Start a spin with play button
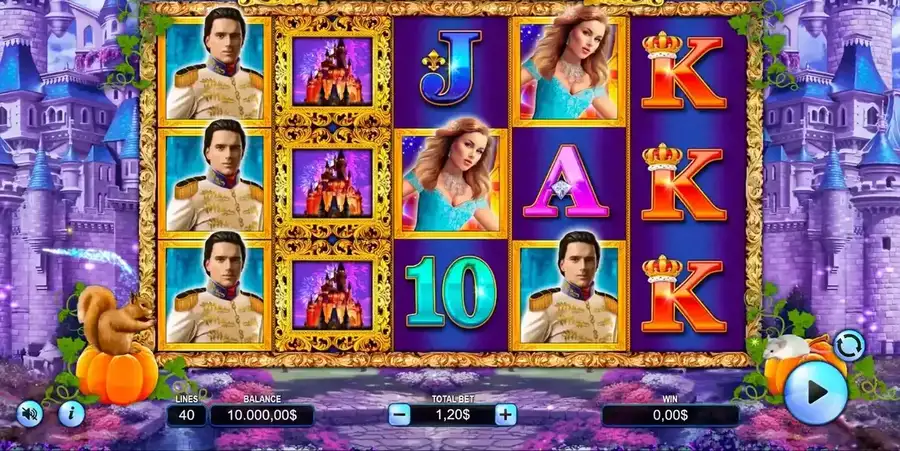 (815, 392)
